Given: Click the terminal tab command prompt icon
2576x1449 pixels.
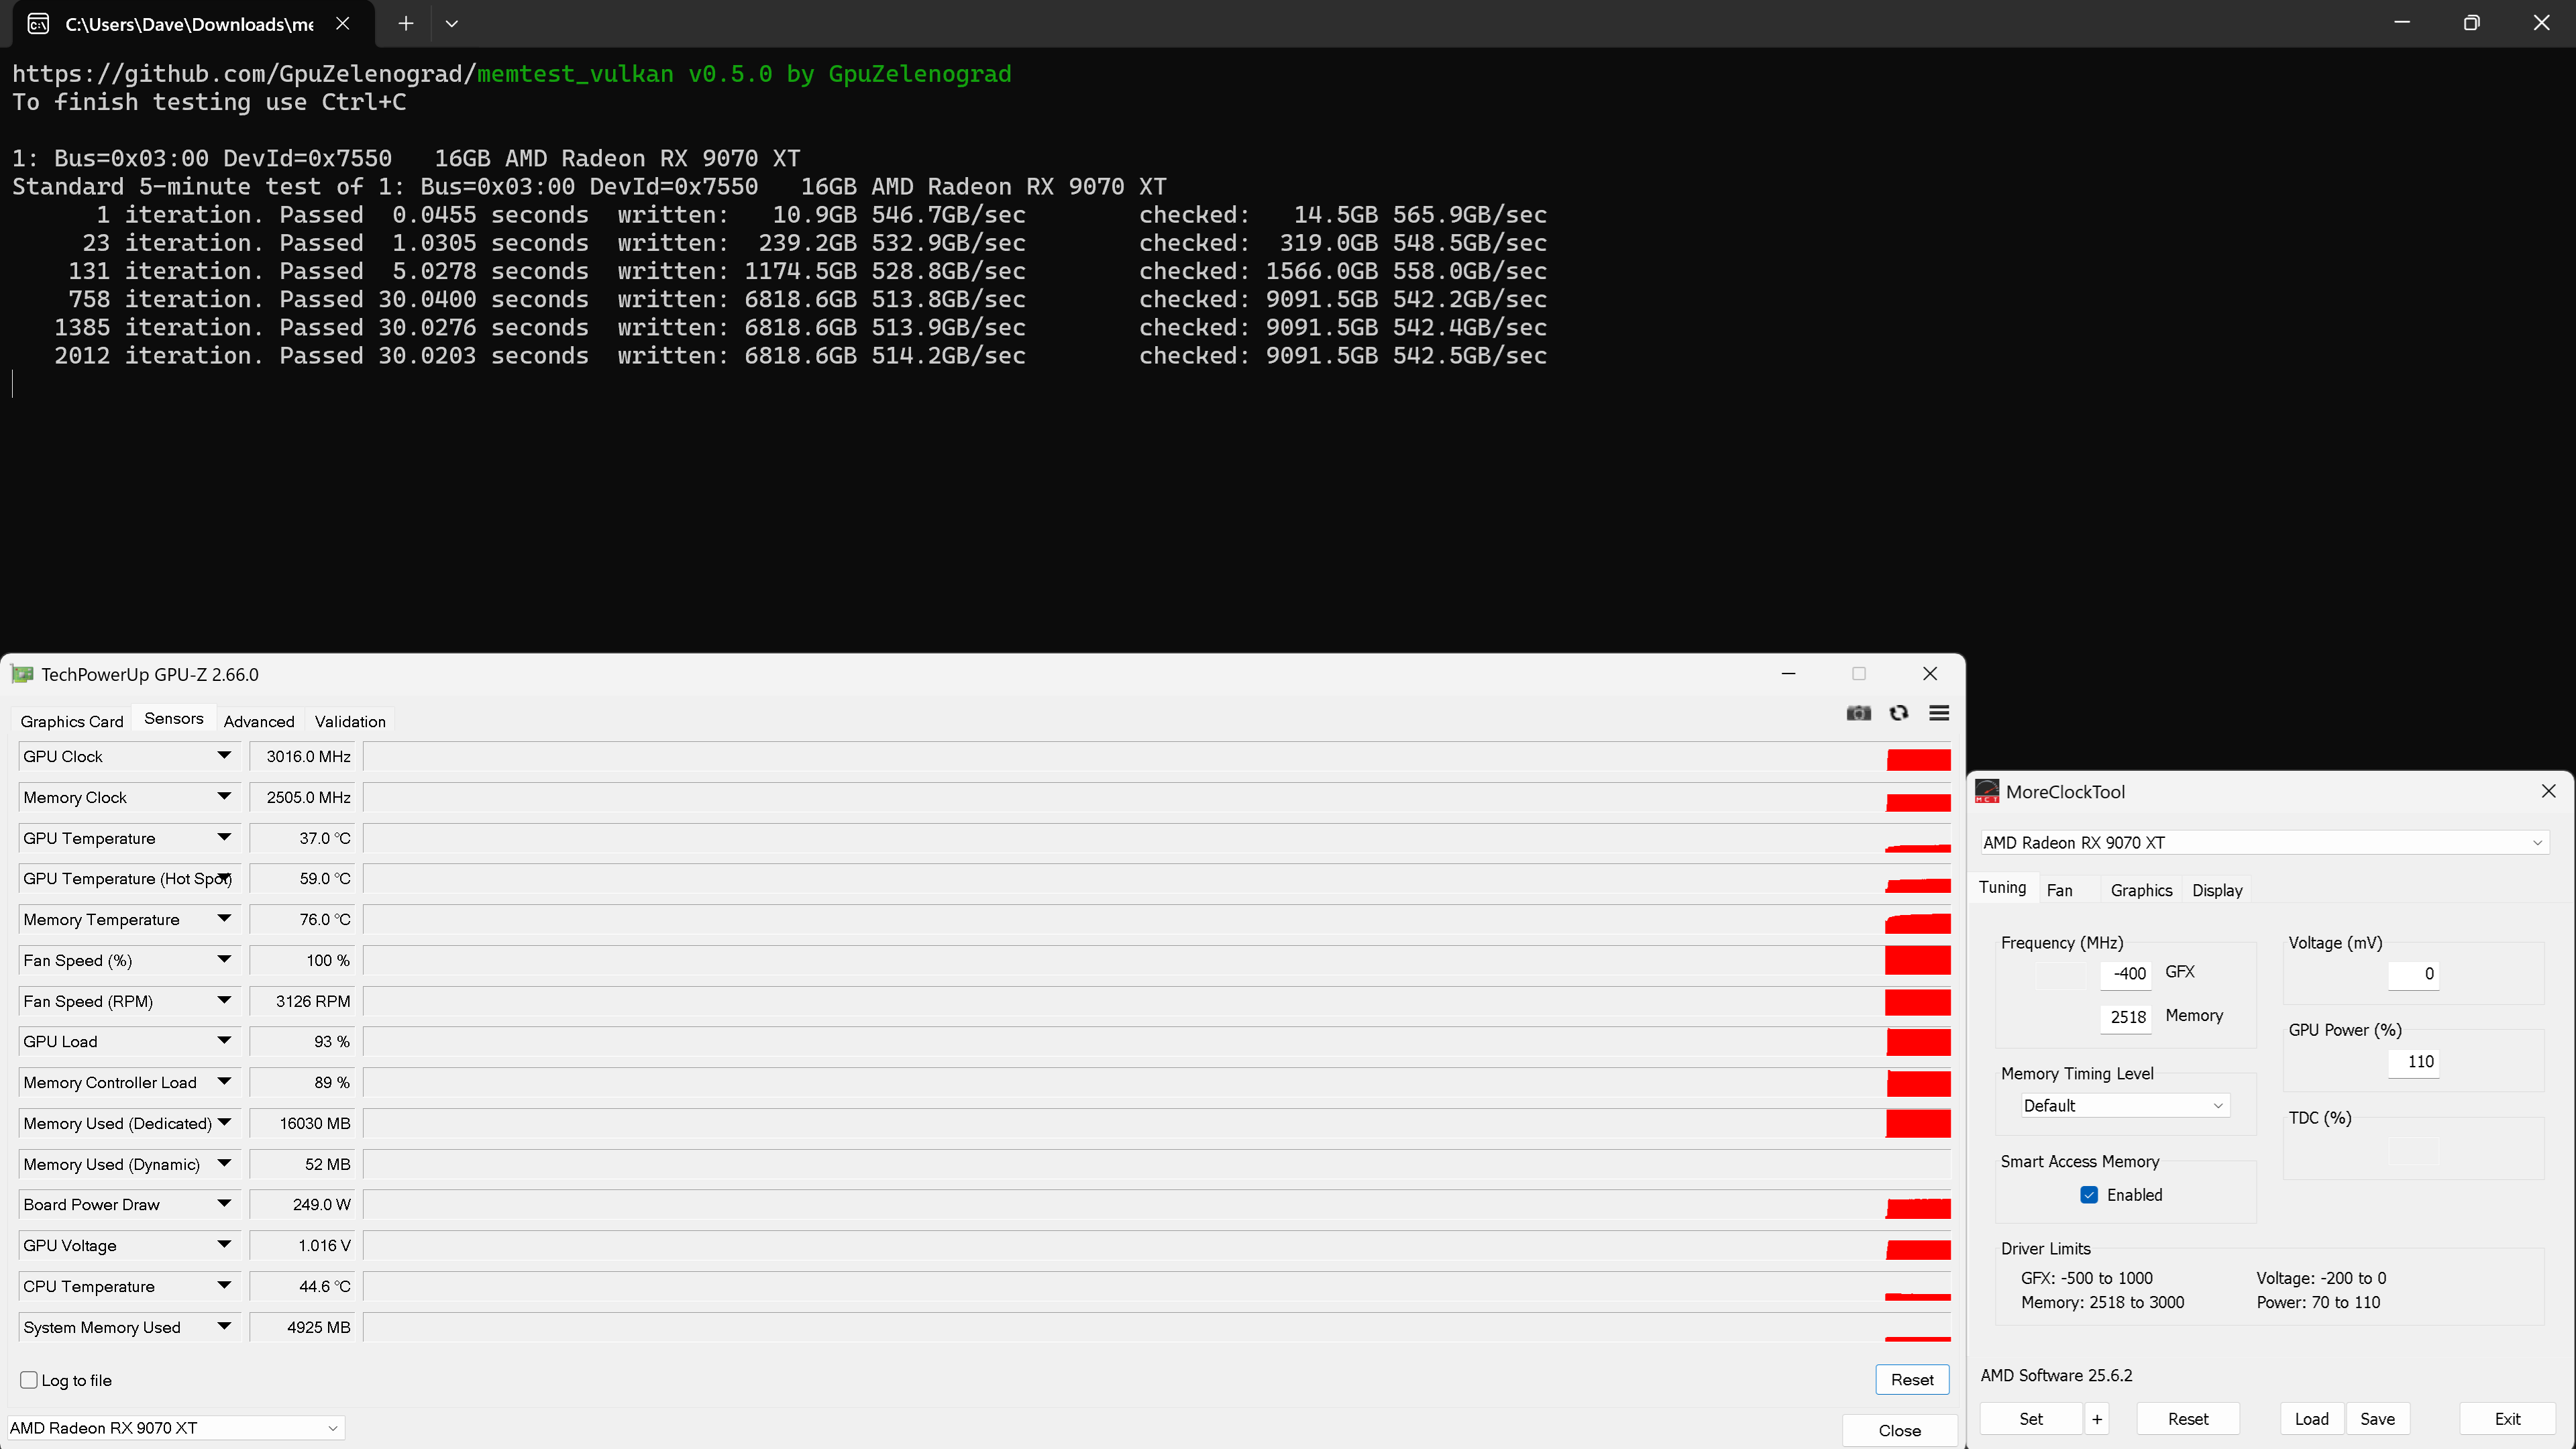Looking at the screenshot, I should (x=38, y=23).
